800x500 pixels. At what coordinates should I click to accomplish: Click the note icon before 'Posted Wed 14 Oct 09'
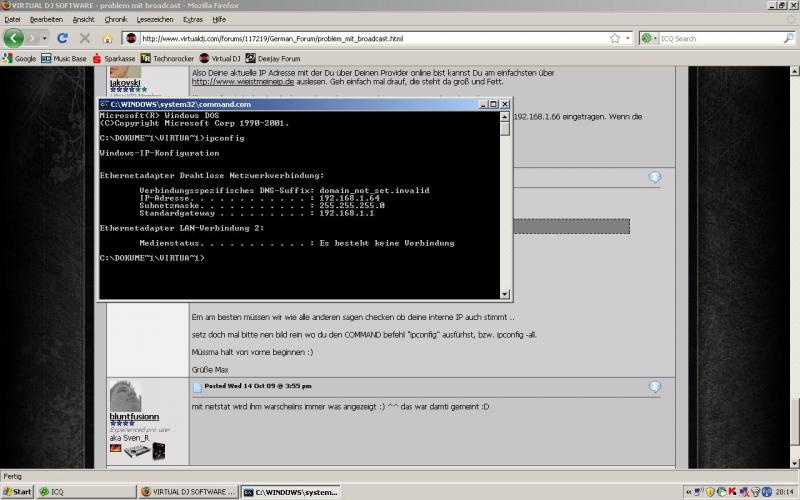(197, 388)
